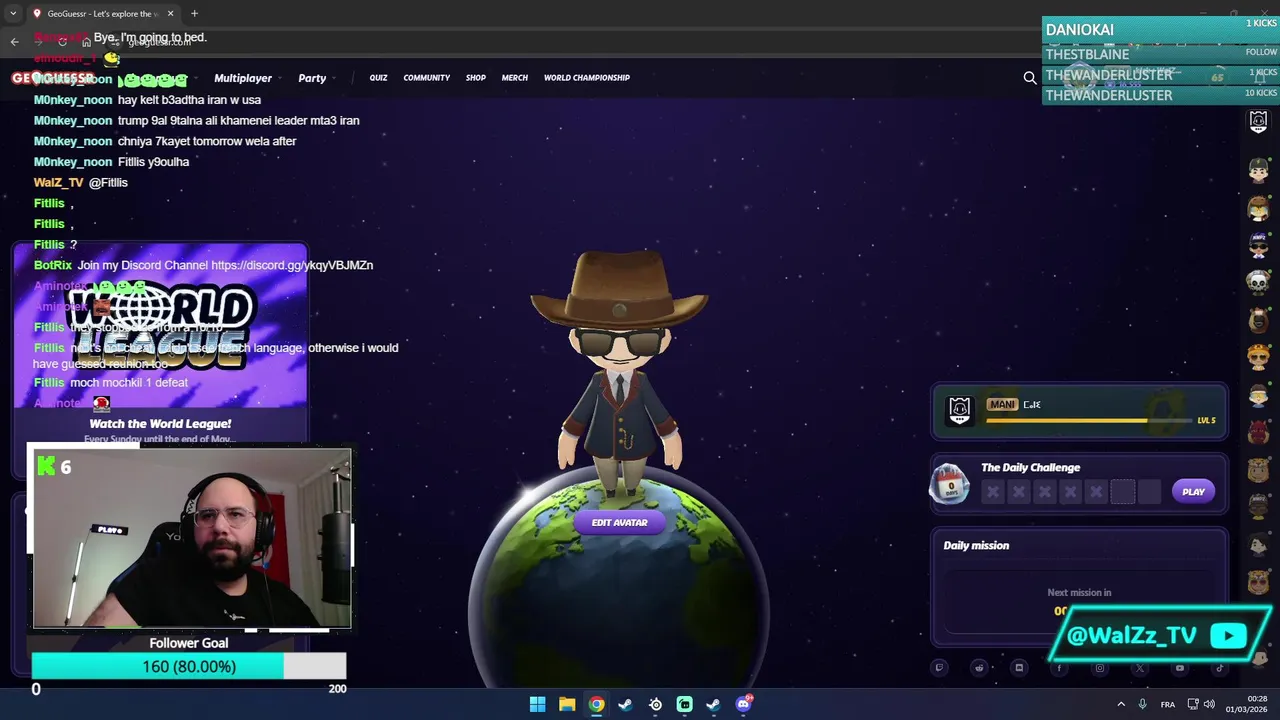Open a new browser tab
The image size is (1280, 720).
[194, 14]
